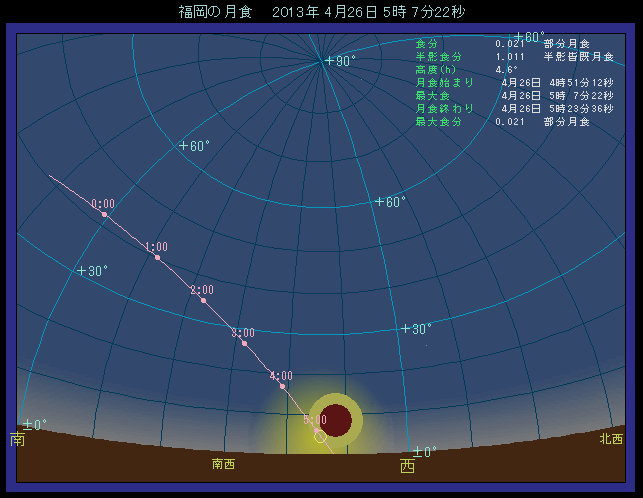Click the 南西 (southwest) direction label

tap(223, 464)
